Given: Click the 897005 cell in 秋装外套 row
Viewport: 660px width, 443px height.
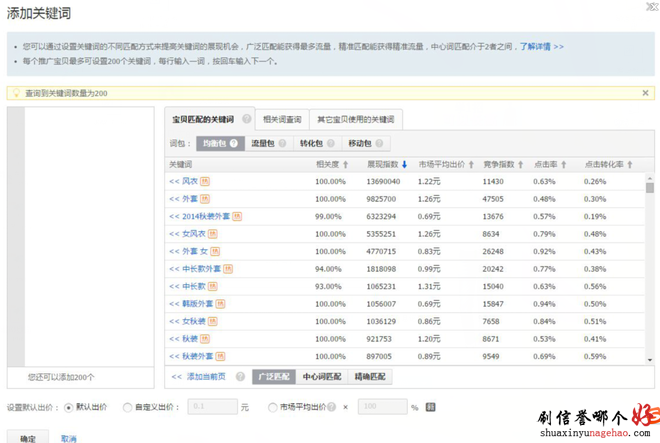Looking at the screenshot, I should (379, 356).
